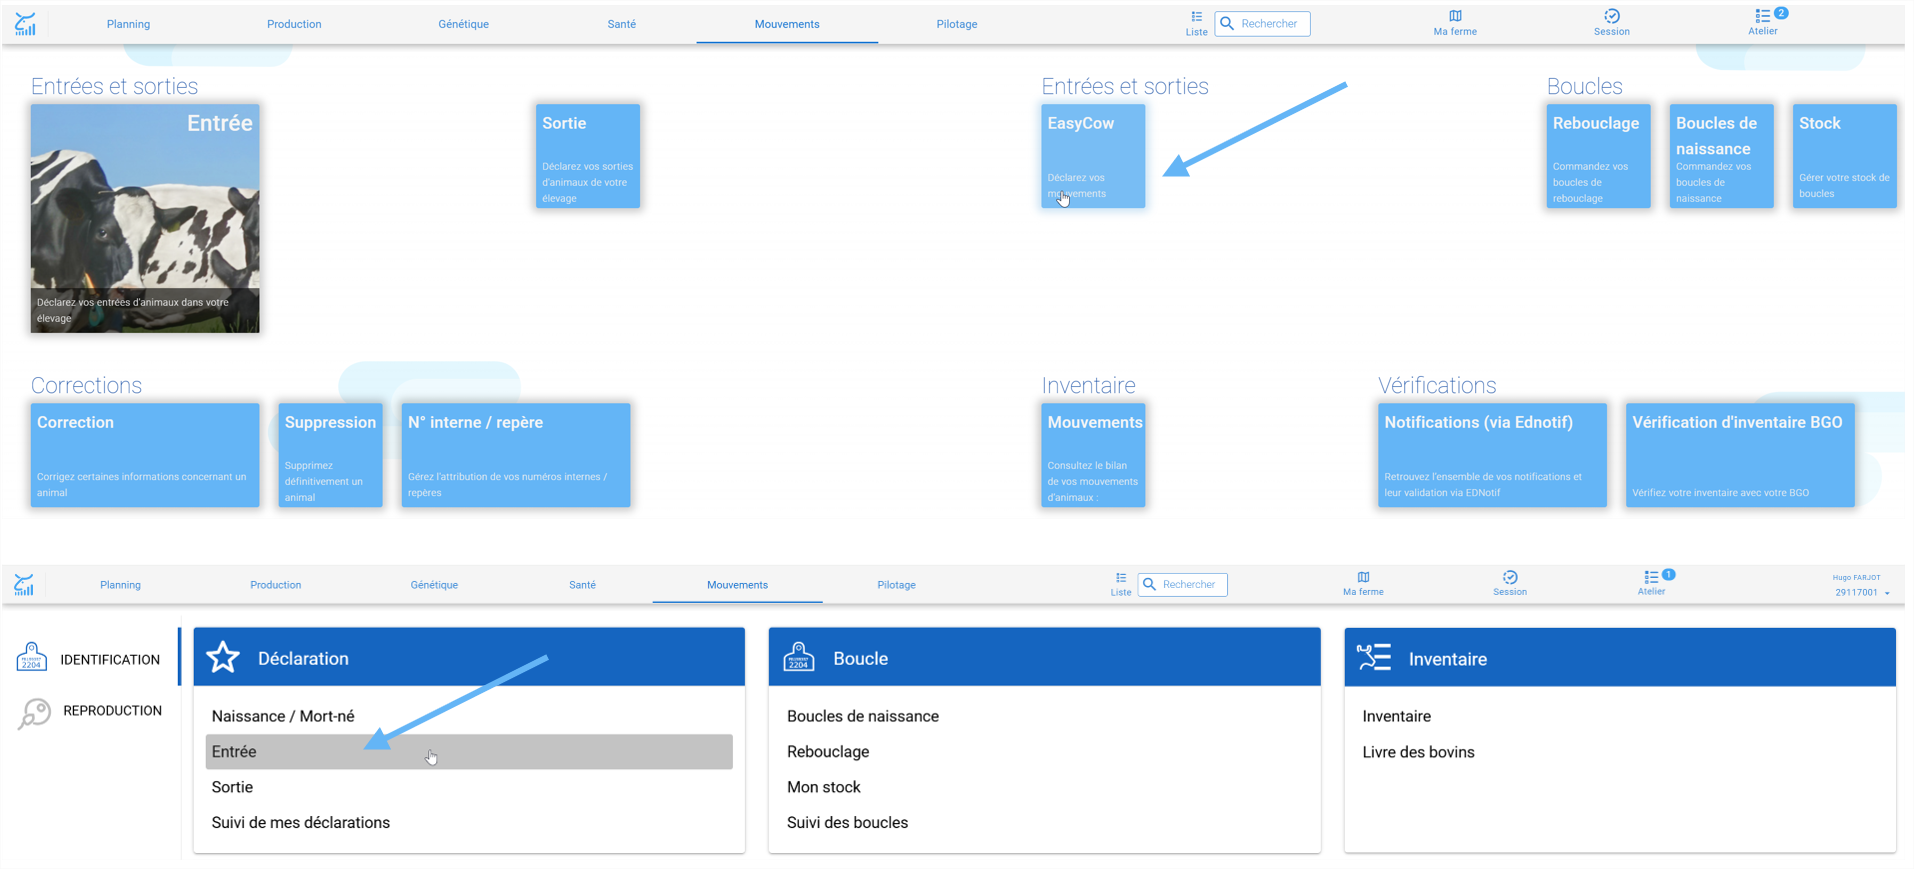Open the Stock tile

pos(1844,156)
